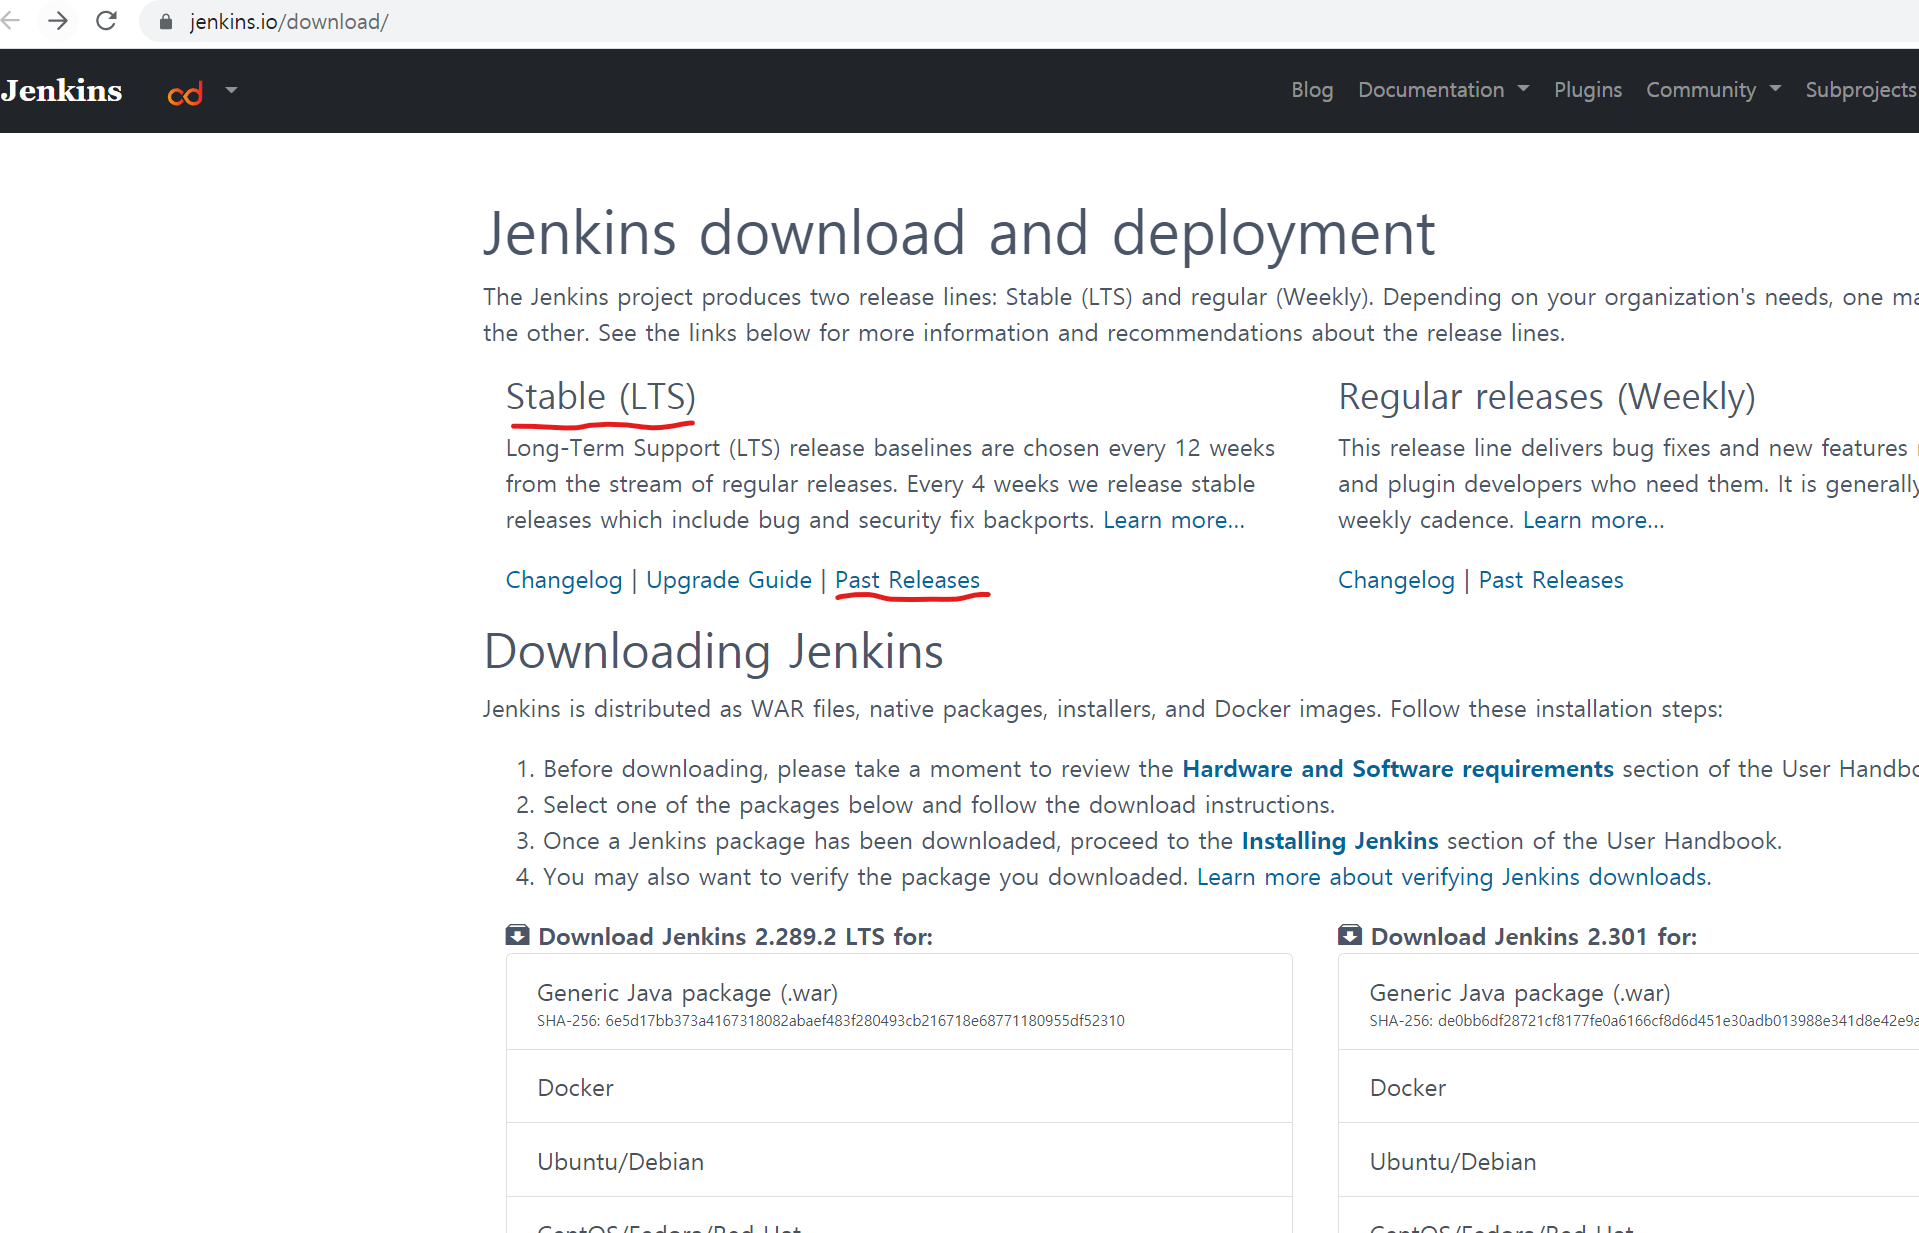Click the padlock site security icon
This screenshot has width=1919, height=1233.
click(x=166, y=22)
